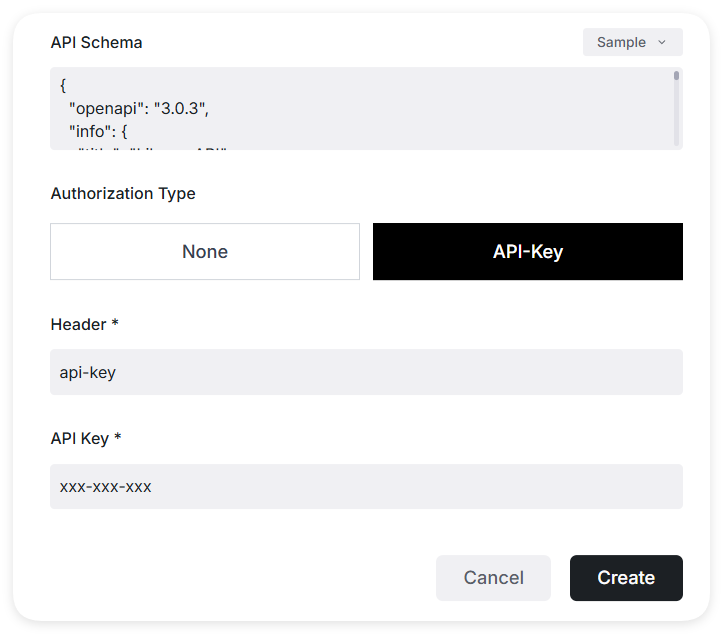
Task: Click the opening brace in the schema
Action: 63,86
